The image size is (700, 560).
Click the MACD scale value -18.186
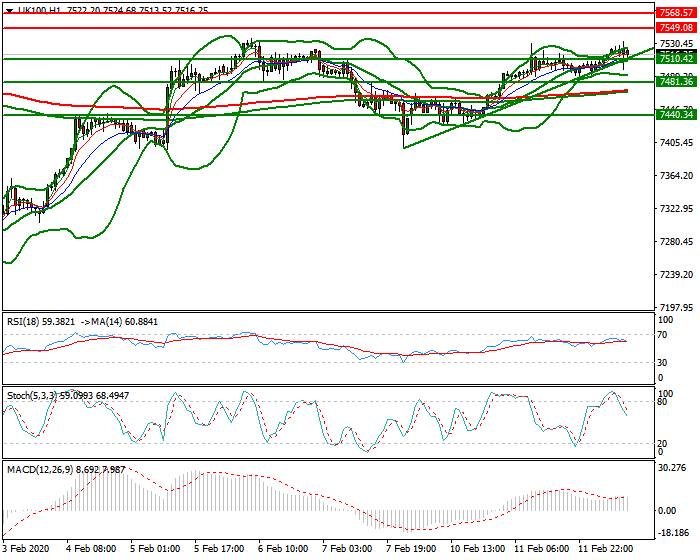point(672,533)
